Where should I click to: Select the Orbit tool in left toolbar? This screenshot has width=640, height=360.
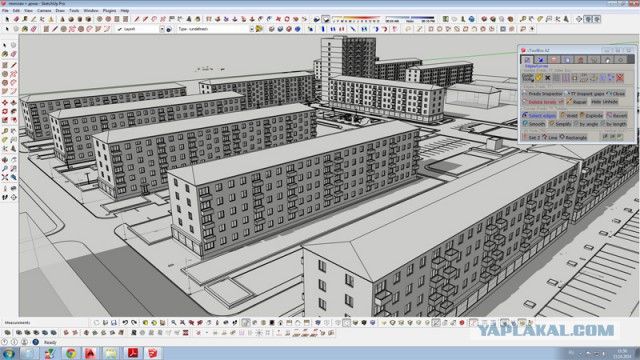tap(5, 160)
